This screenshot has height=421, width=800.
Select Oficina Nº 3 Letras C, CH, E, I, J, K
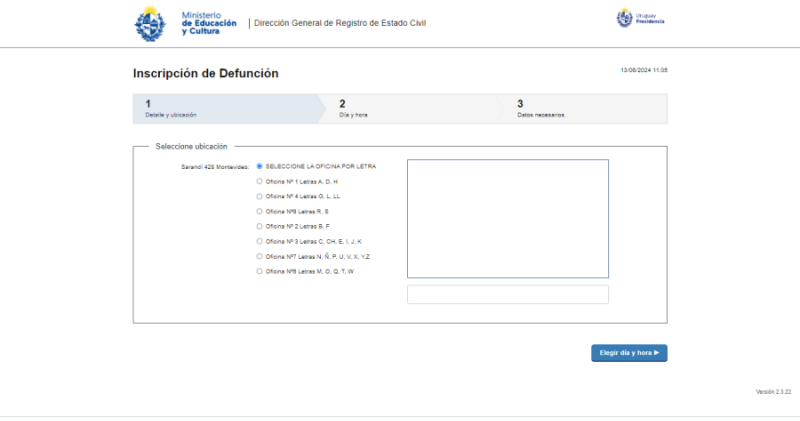(260, 241)
